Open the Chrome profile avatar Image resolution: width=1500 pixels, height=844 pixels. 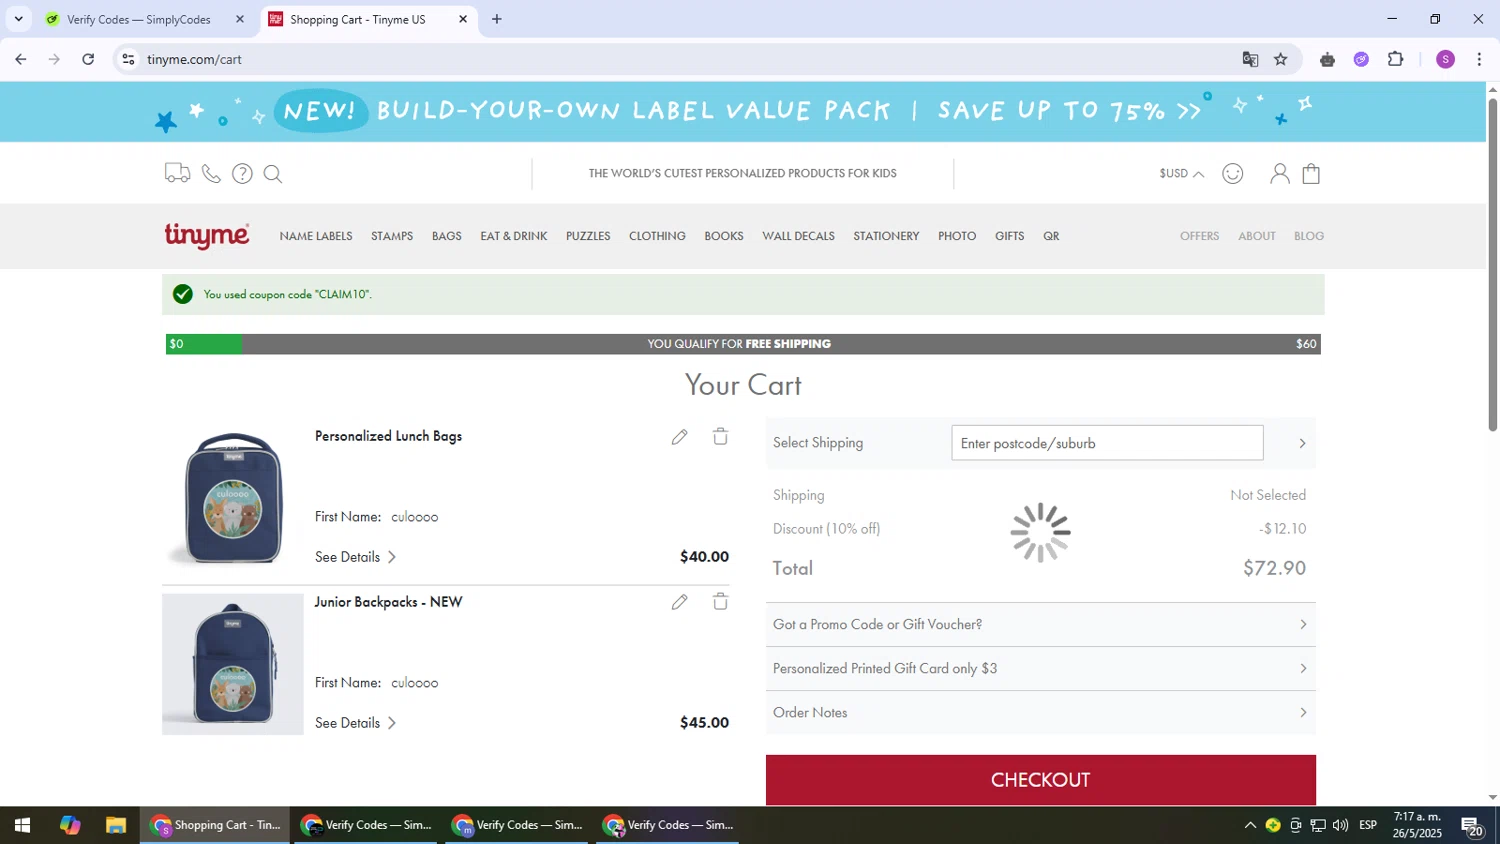click(1445, 59)
